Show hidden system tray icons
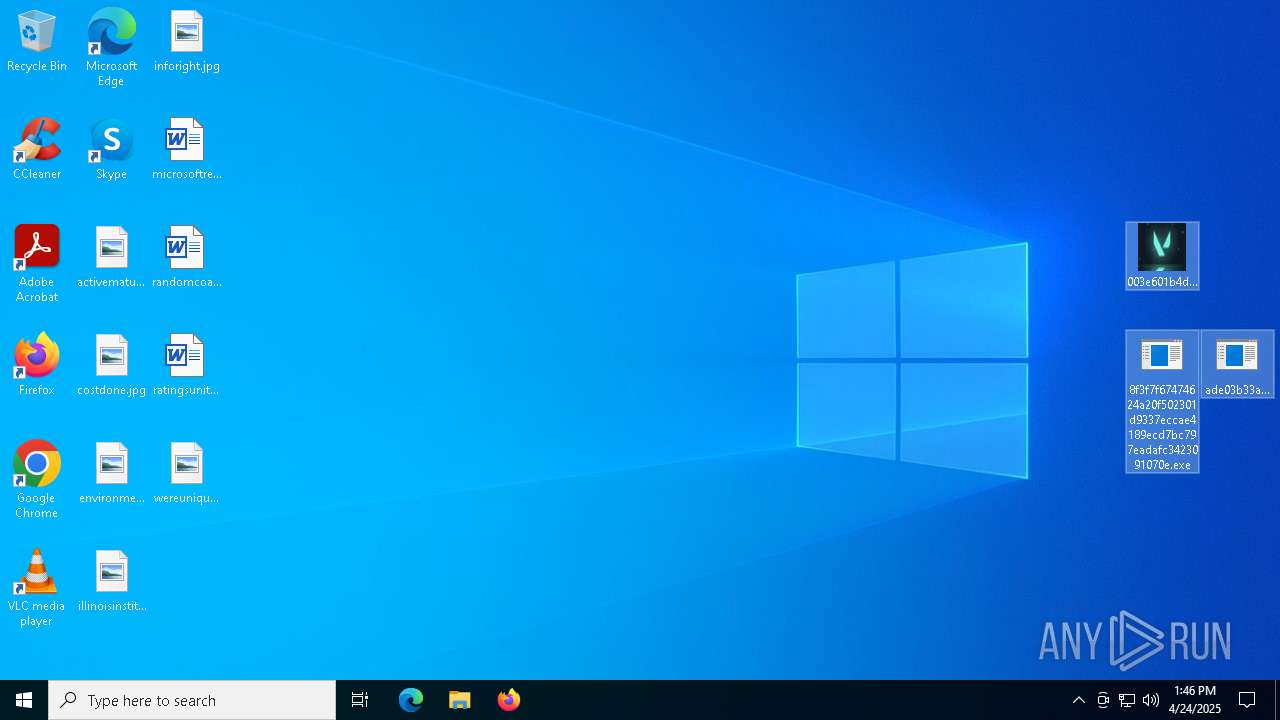1280x720 pixels. pos(1079,700)
